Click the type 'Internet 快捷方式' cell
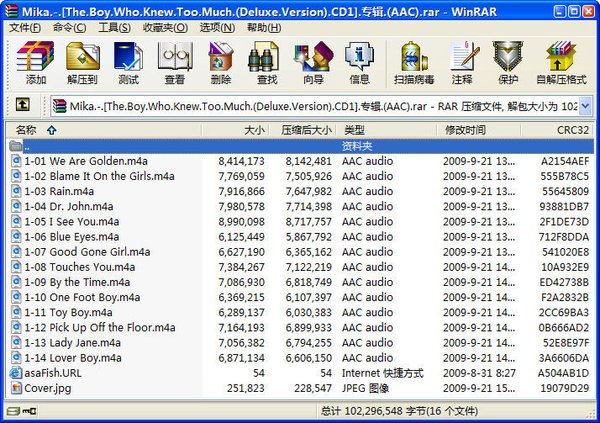The height and width of the screenshot is (423, 600). [383, 373]
